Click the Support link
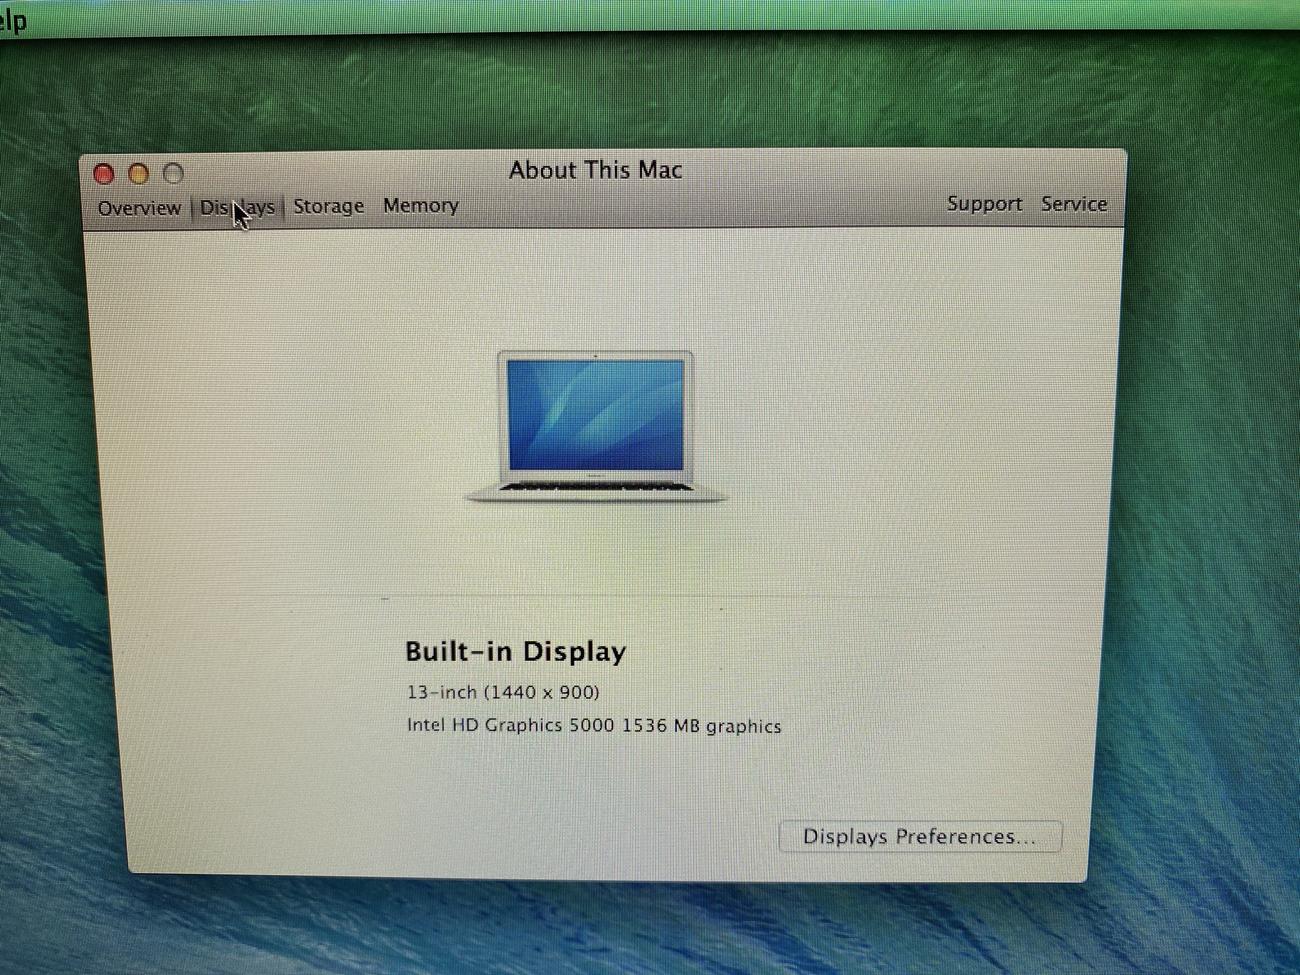The height and width of the screenshot is (975, 1300). [x=984, y=204]
